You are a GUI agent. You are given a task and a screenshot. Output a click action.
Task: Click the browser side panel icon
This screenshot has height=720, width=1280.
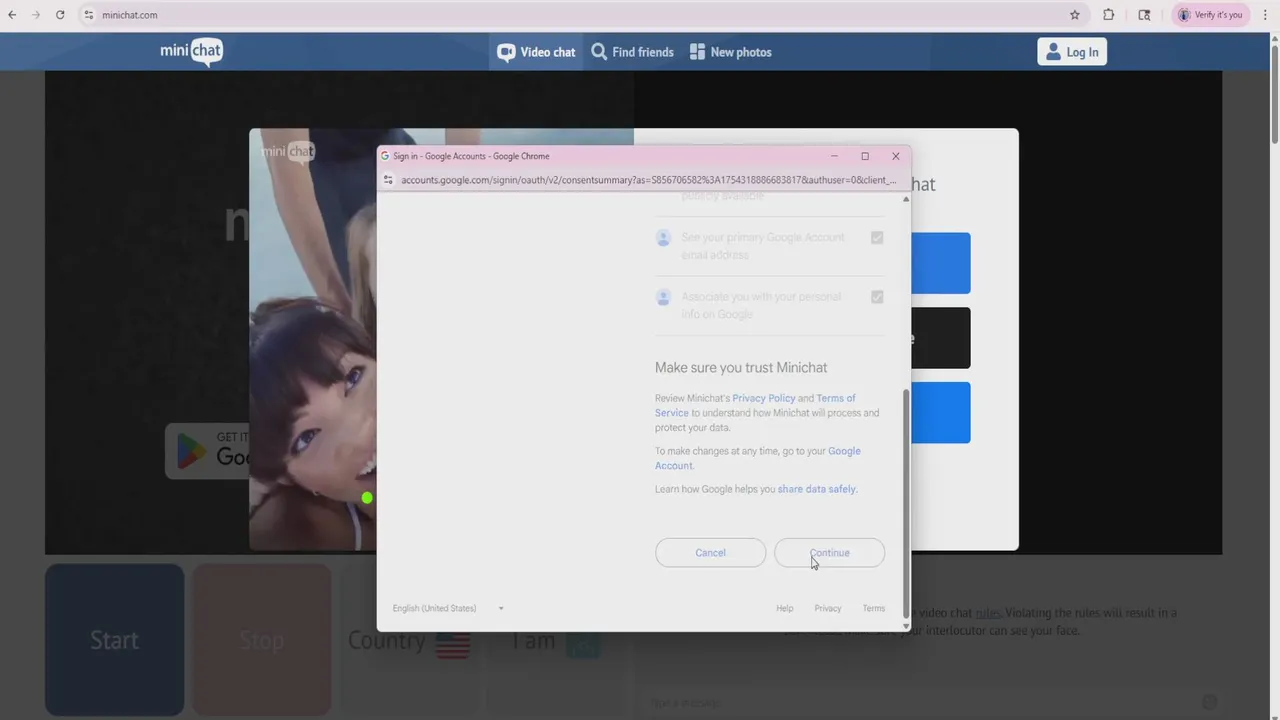(1145, 15)
